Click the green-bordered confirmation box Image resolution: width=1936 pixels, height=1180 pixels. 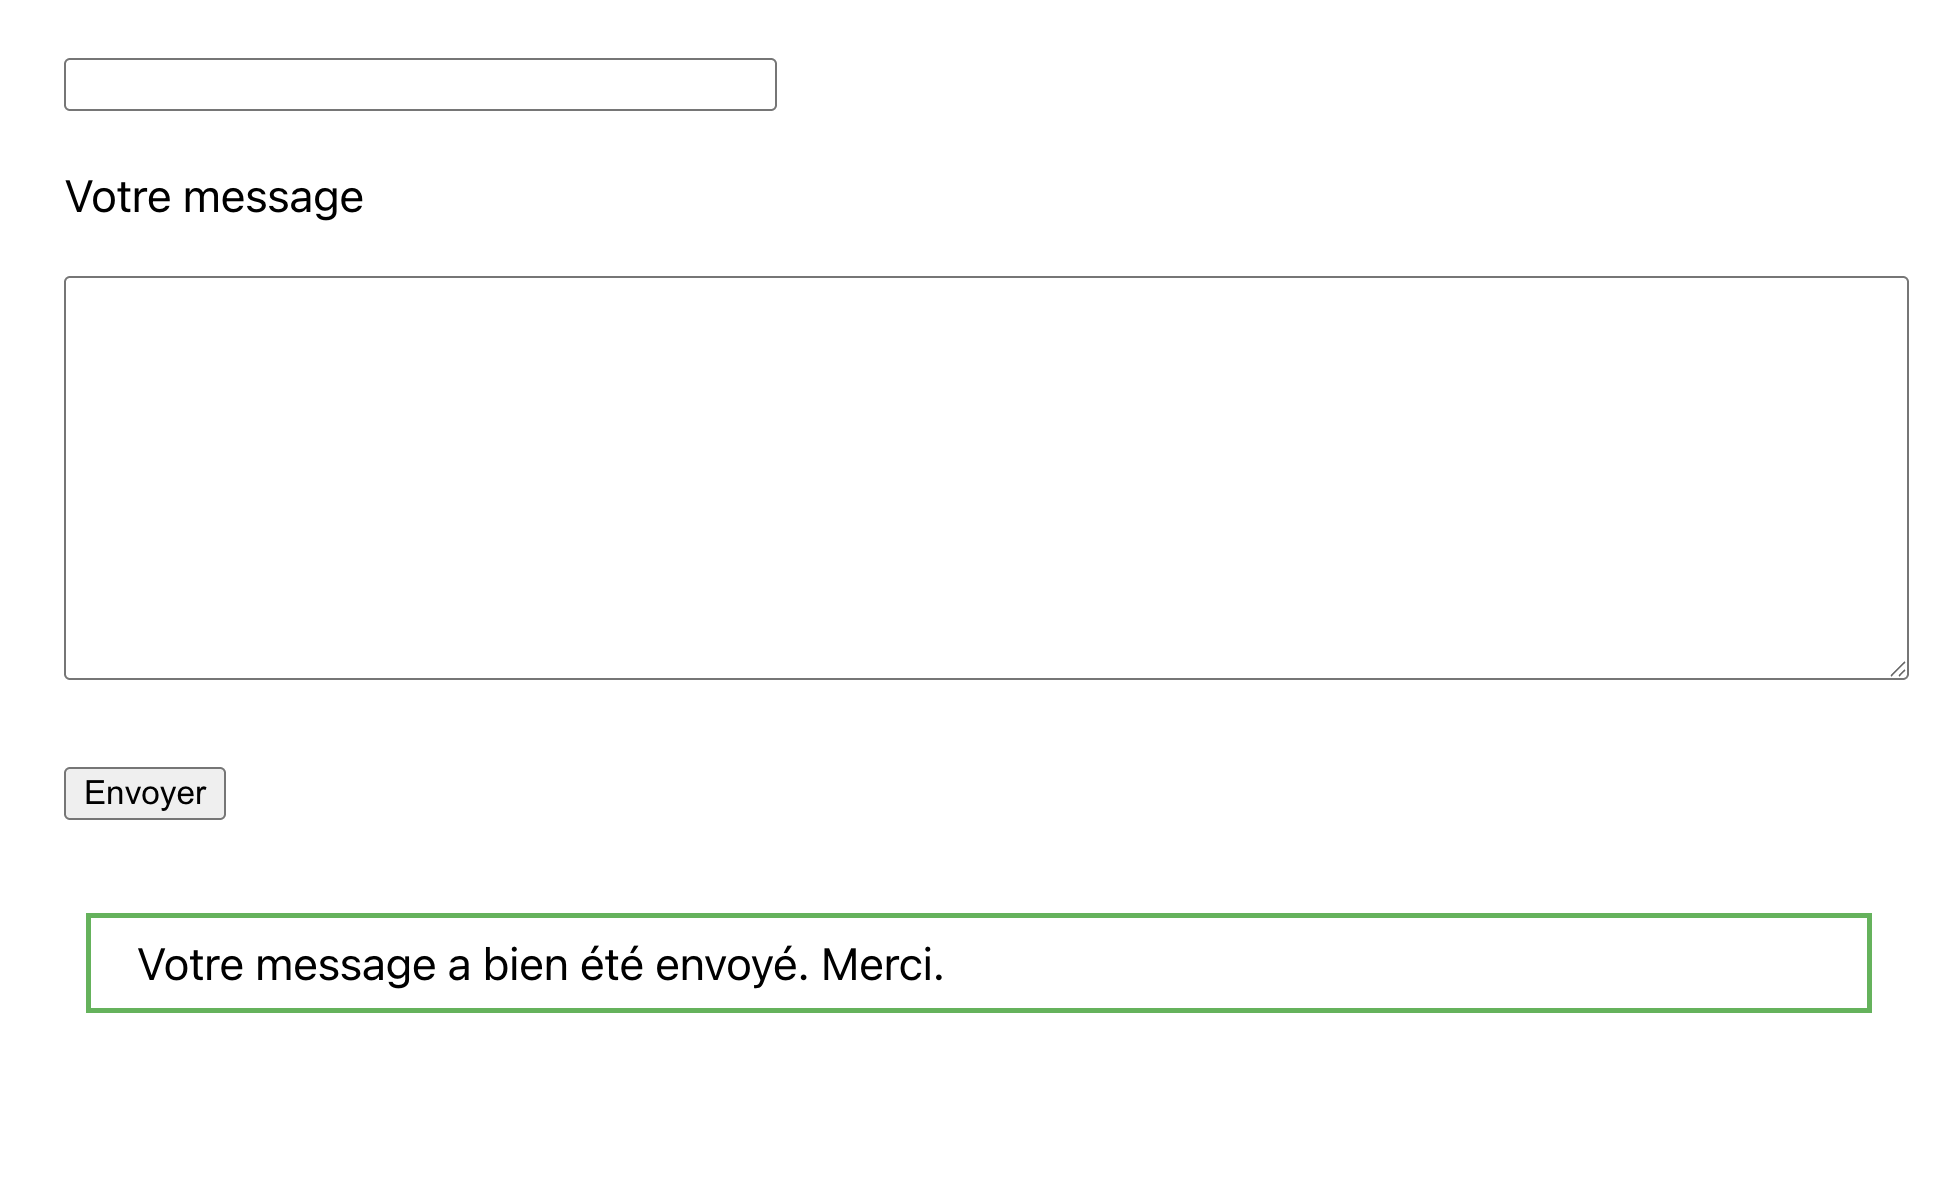click(x=978, y=963)
